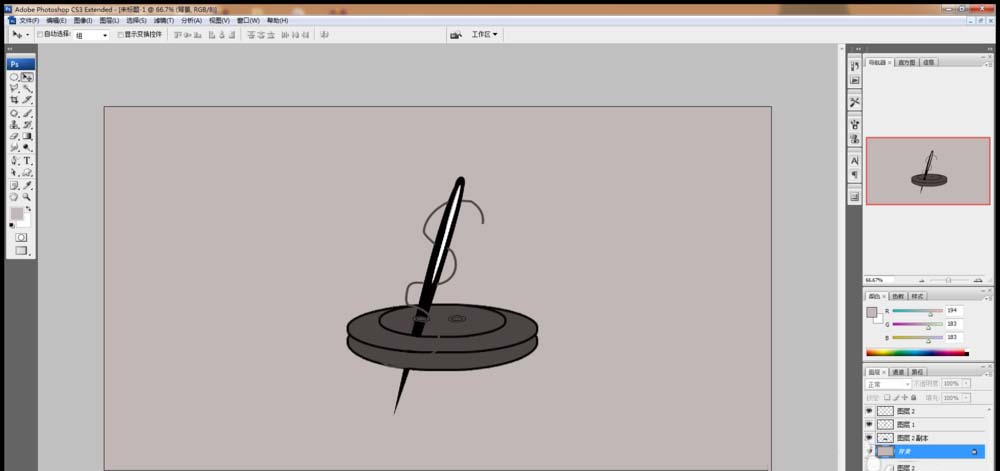Toggle lock position in Layers panel
Screen dimensions: 1000x471
pyautogui.click(x=905, y=398)
